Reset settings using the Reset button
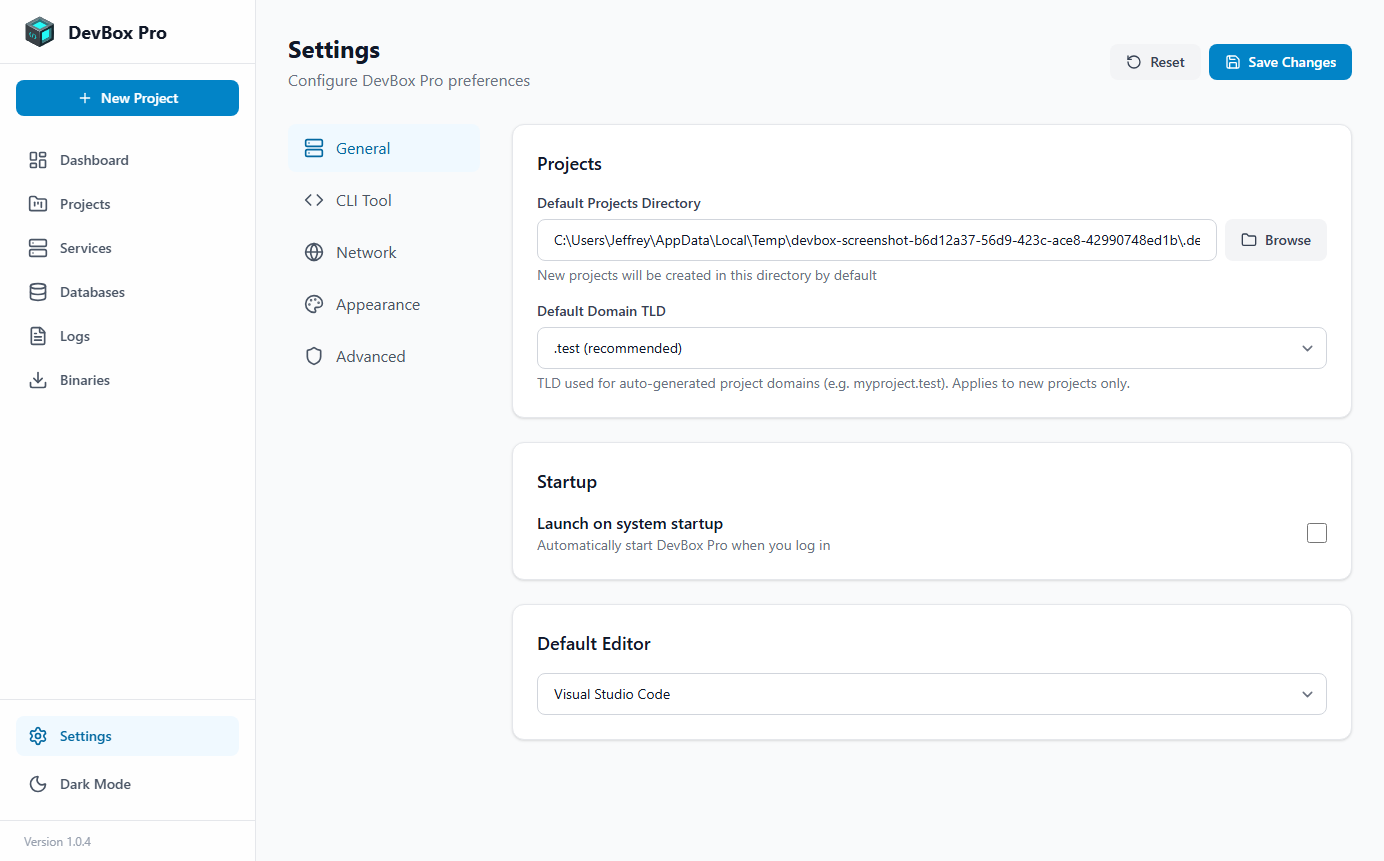 click(x=1155, y=62)
